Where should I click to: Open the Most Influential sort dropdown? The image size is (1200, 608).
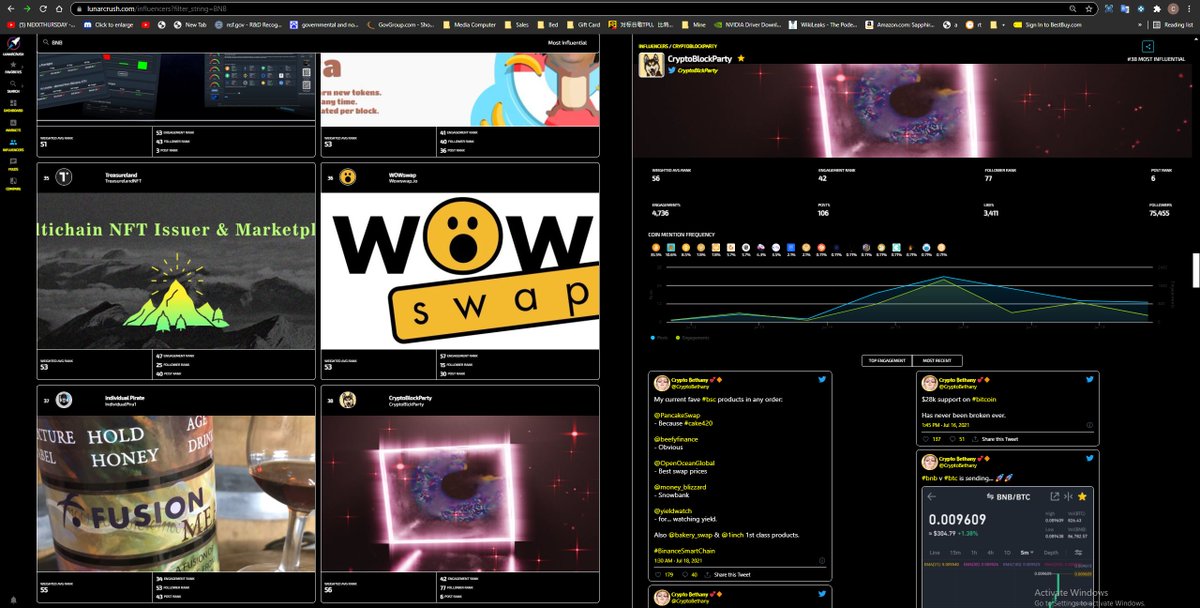568,43
